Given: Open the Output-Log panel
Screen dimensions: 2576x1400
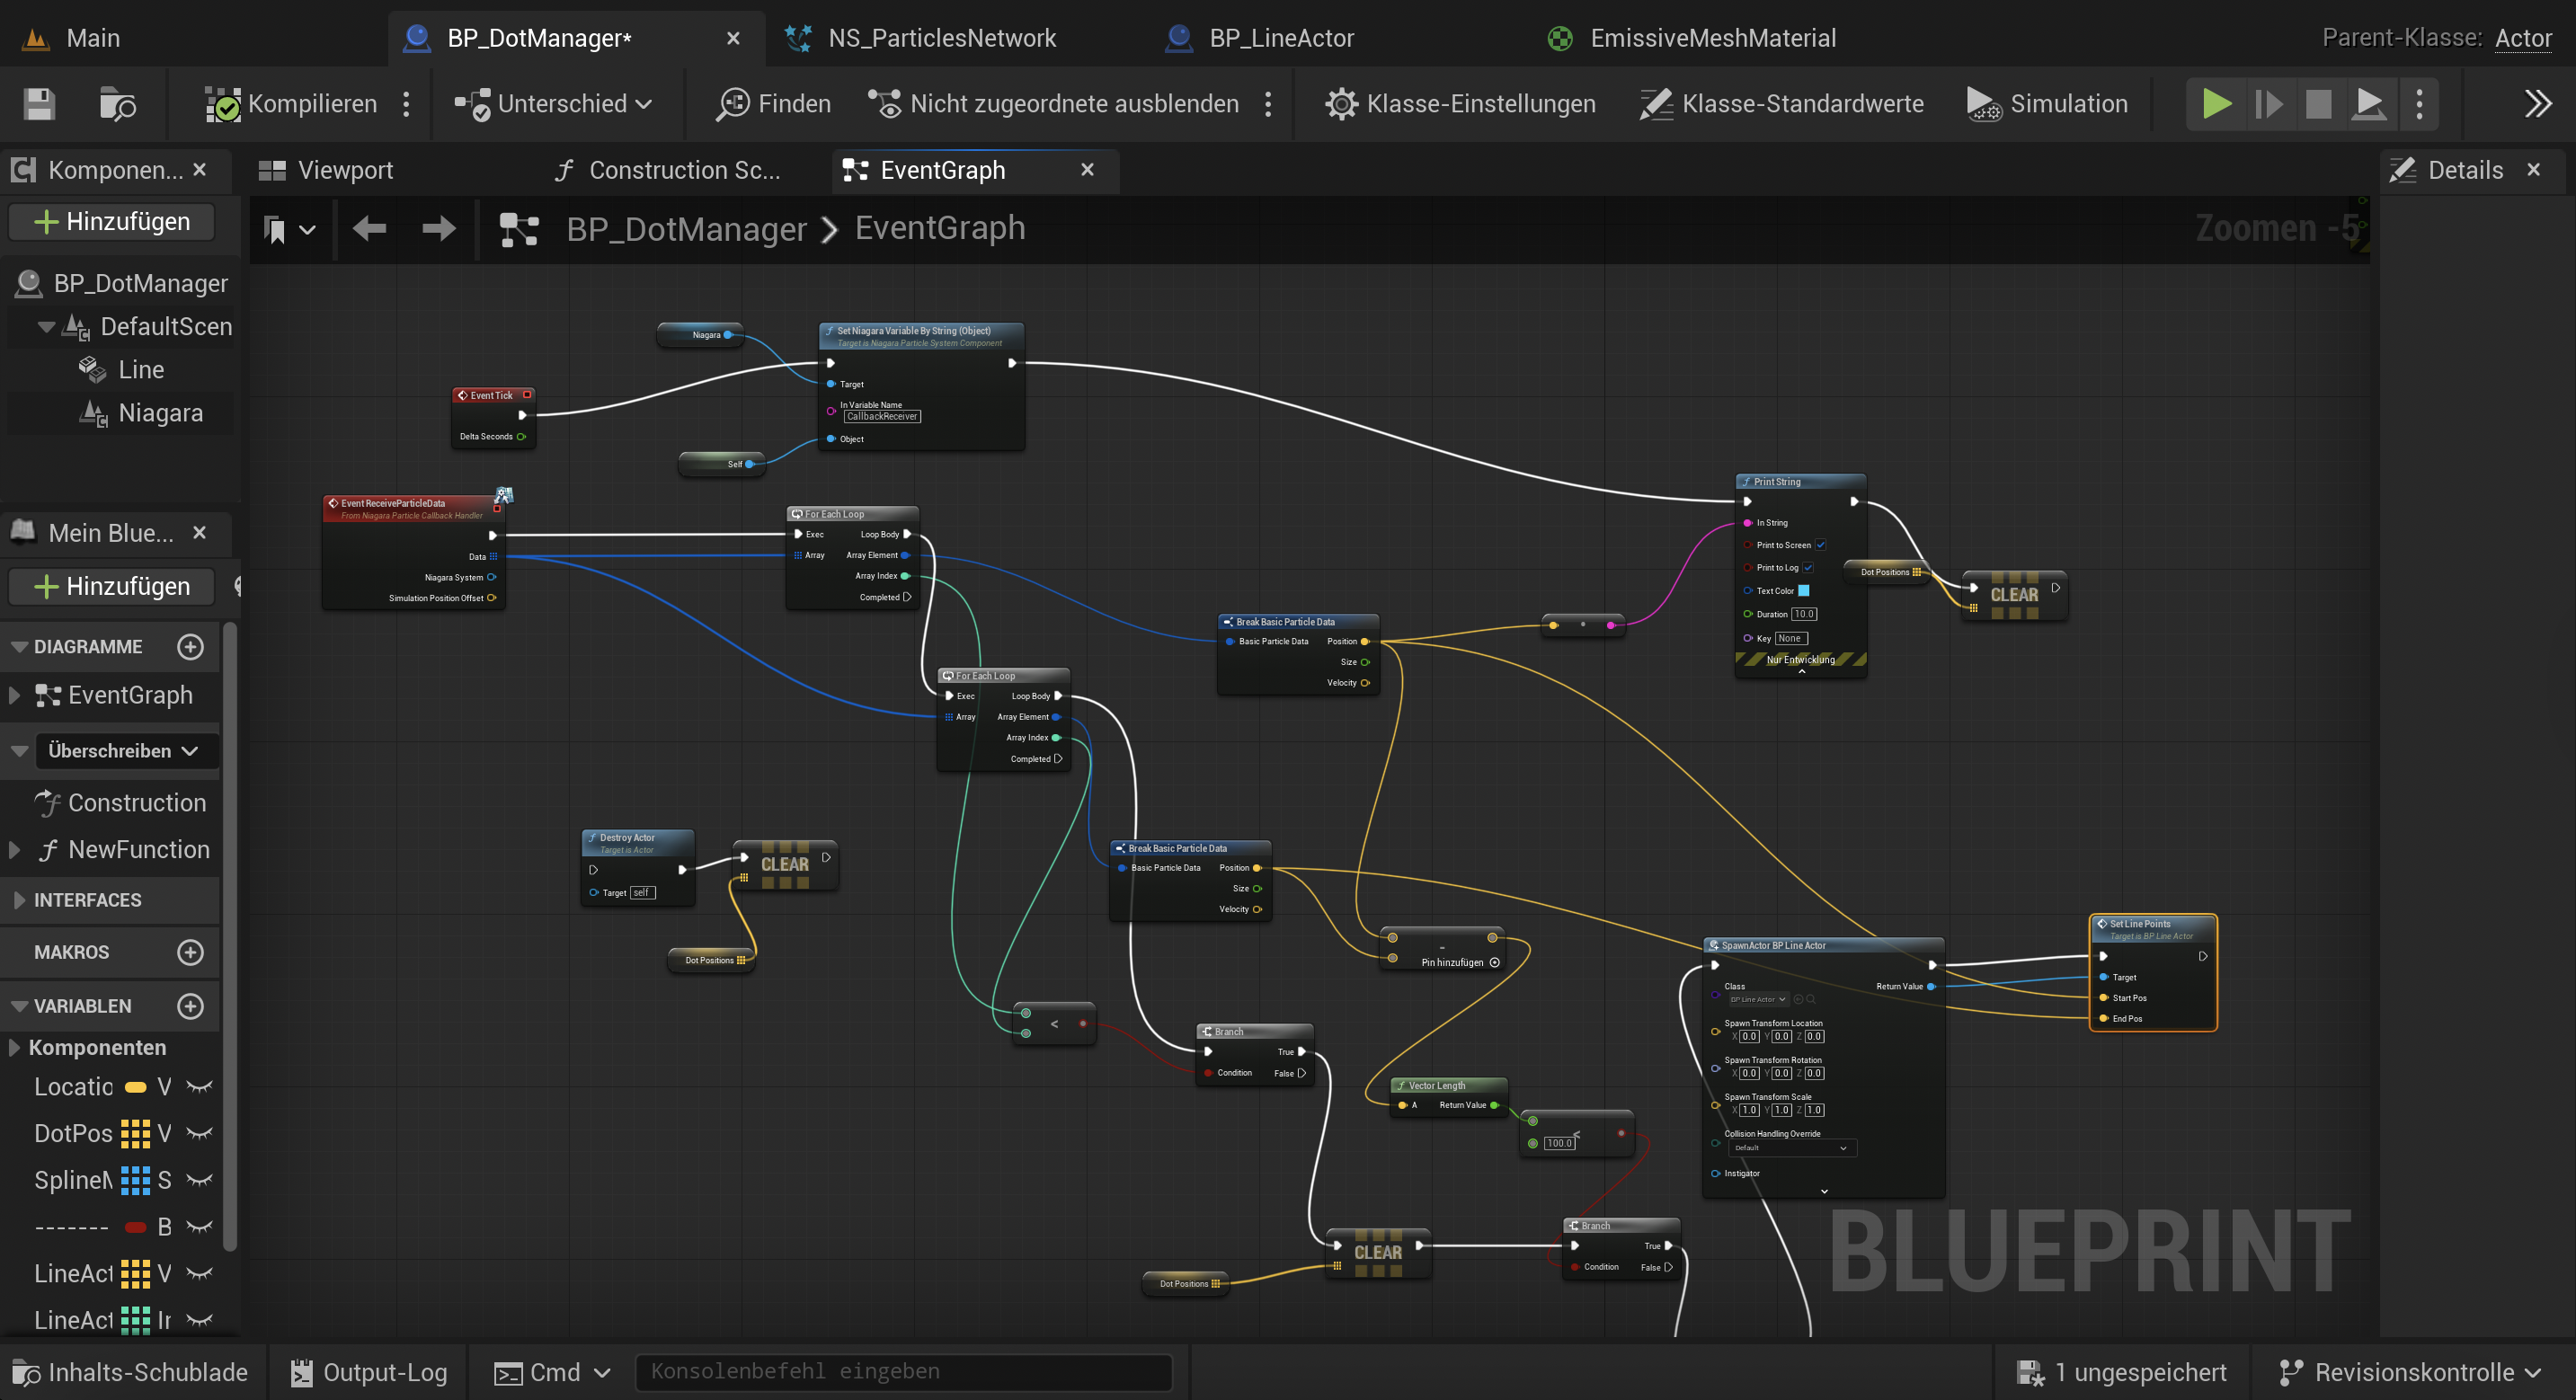Looking at the screenshot, I should tap(369, 1372).
